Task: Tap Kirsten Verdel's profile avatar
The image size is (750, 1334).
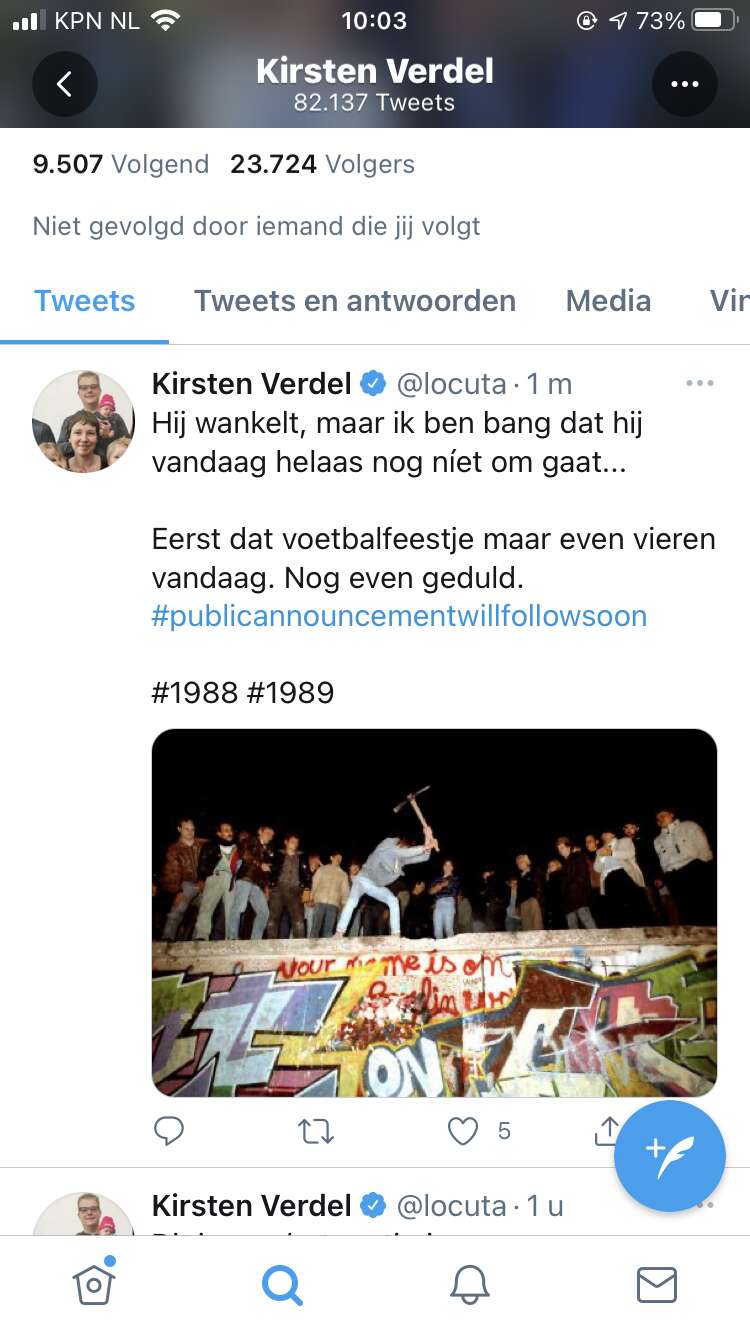Action: coord(84,421)
